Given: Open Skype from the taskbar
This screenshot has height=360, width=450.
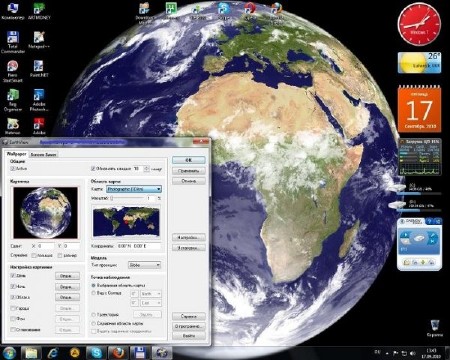Looking at the screenshot, I should pos(97,353).
